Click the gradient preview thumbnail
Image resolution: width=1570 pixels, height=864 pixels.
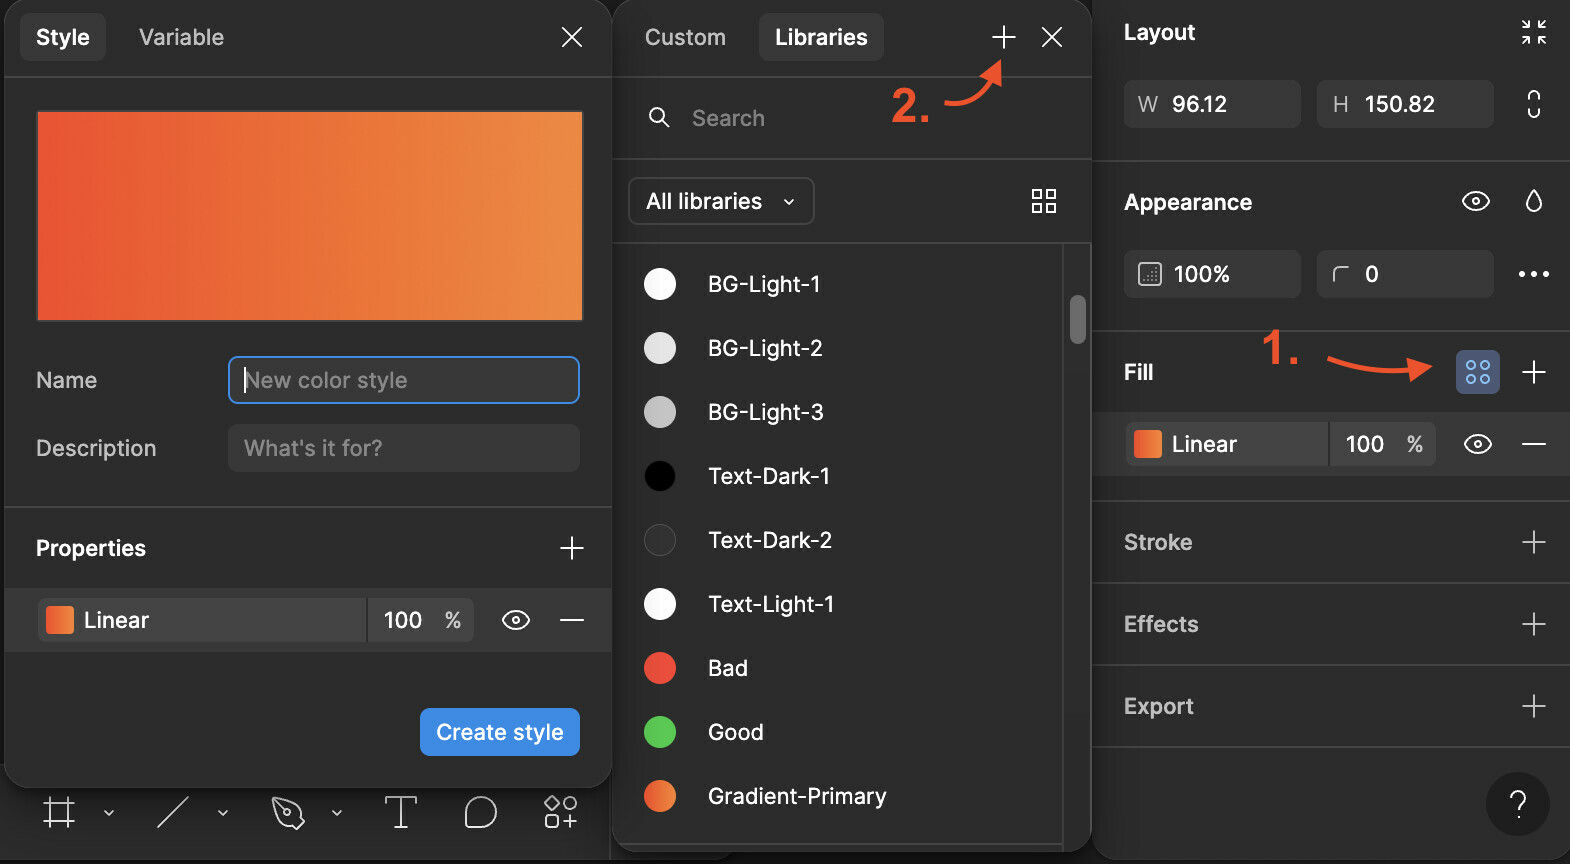point(310,216)
